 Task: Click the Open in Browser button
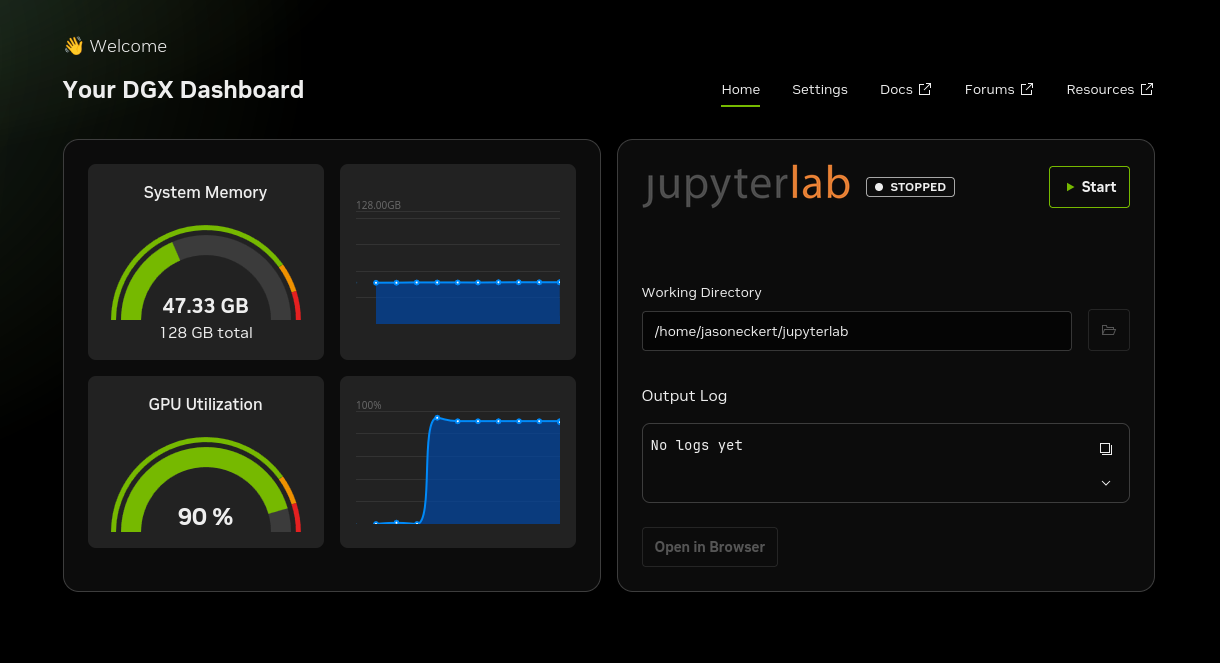(709, 547)
